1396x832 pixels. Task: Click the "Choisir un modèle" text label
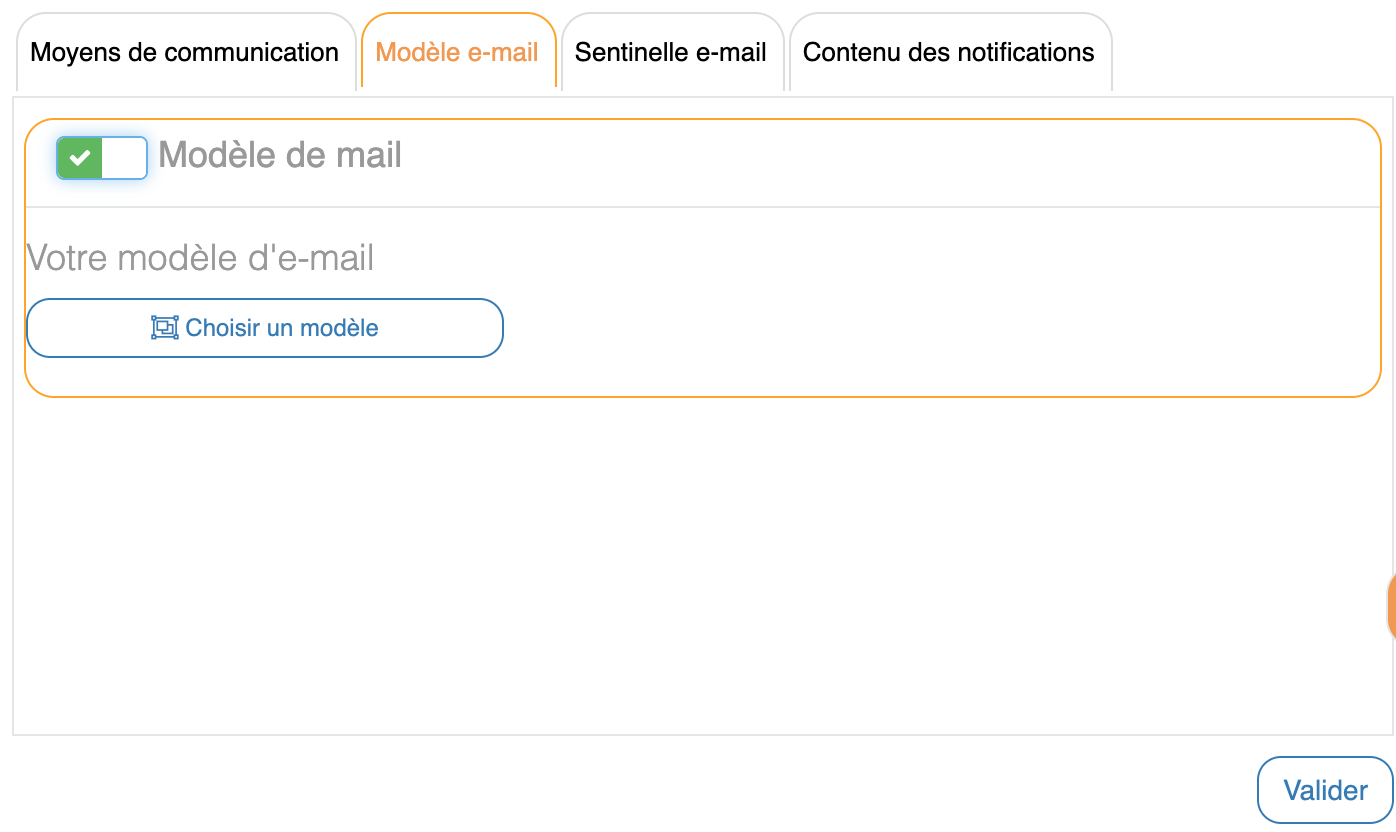(x=282, y=328)
